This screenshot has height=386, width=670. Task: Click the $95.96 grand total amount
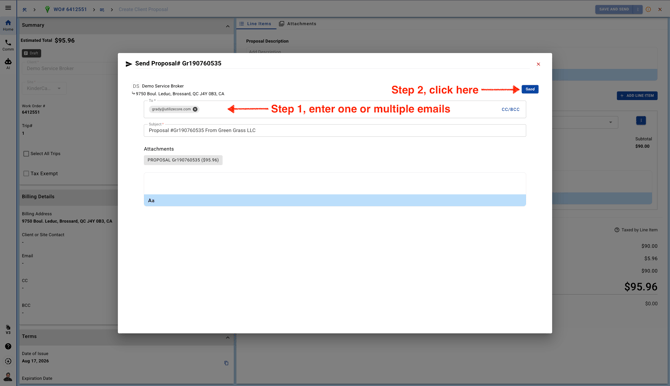641,287
